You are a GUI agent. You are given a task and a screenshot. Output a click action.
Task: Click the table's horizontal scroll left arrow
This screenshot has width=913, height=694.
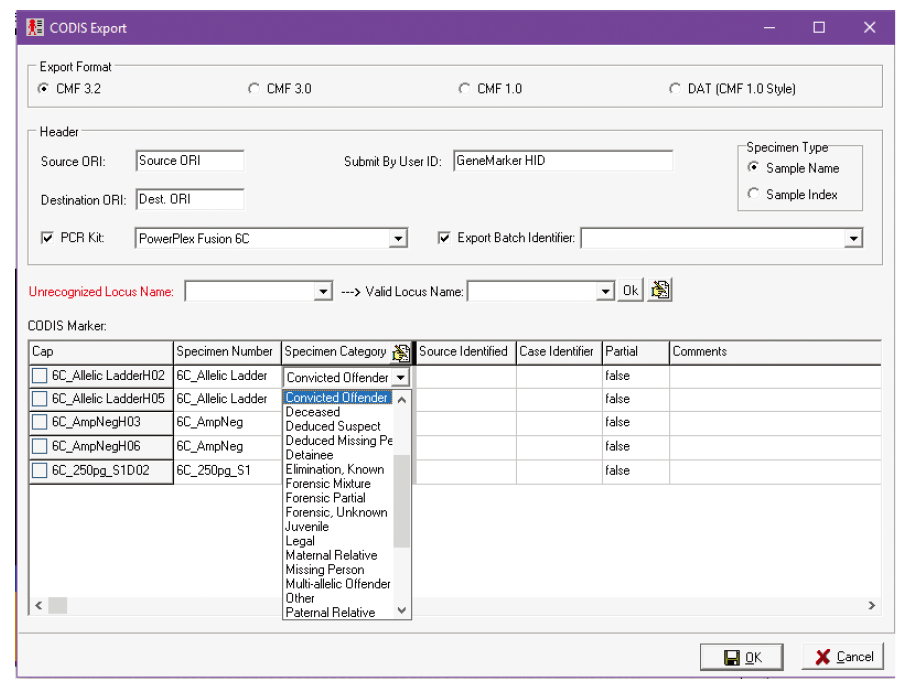click(x=38, y=606)
